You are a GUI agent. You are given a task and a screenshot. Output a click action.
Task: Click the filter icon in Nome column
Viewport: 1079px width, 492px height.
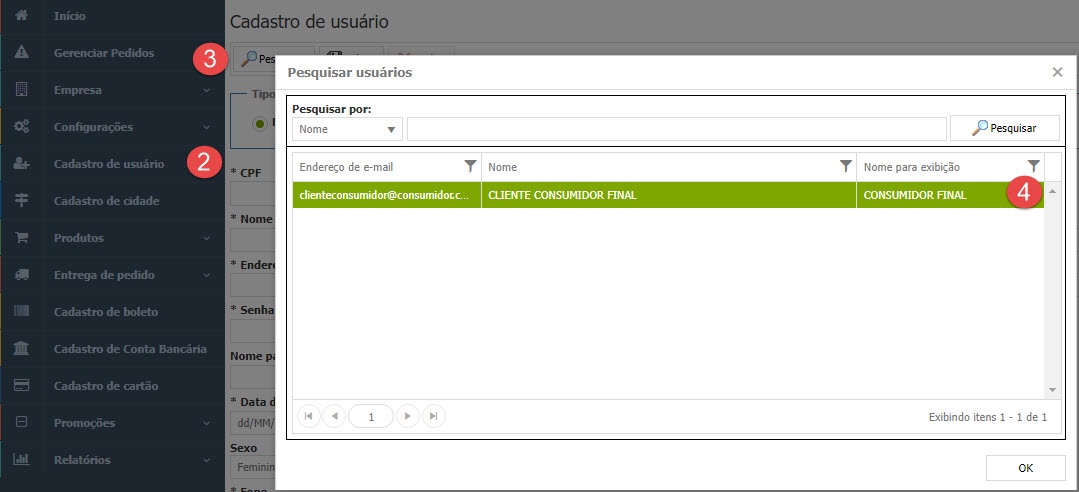point(845,166)
